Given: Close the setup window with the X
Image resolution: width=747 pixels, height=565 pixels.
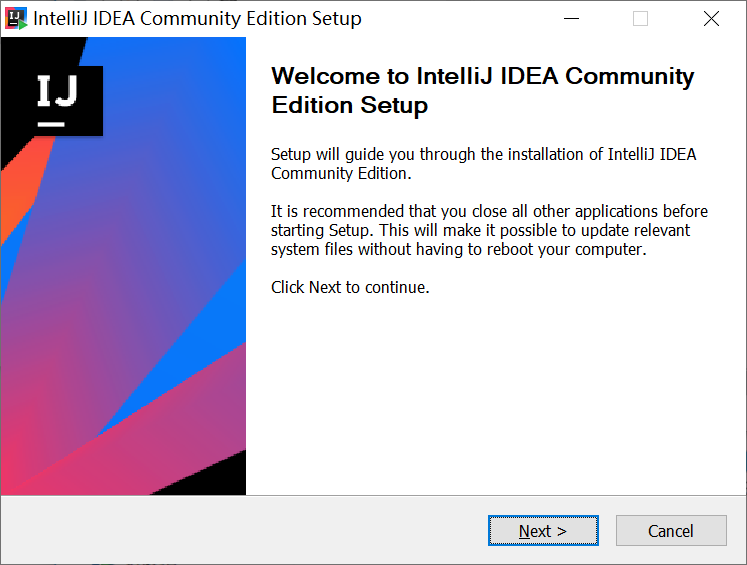Looking at the screenshot, I should coord(711,19).
